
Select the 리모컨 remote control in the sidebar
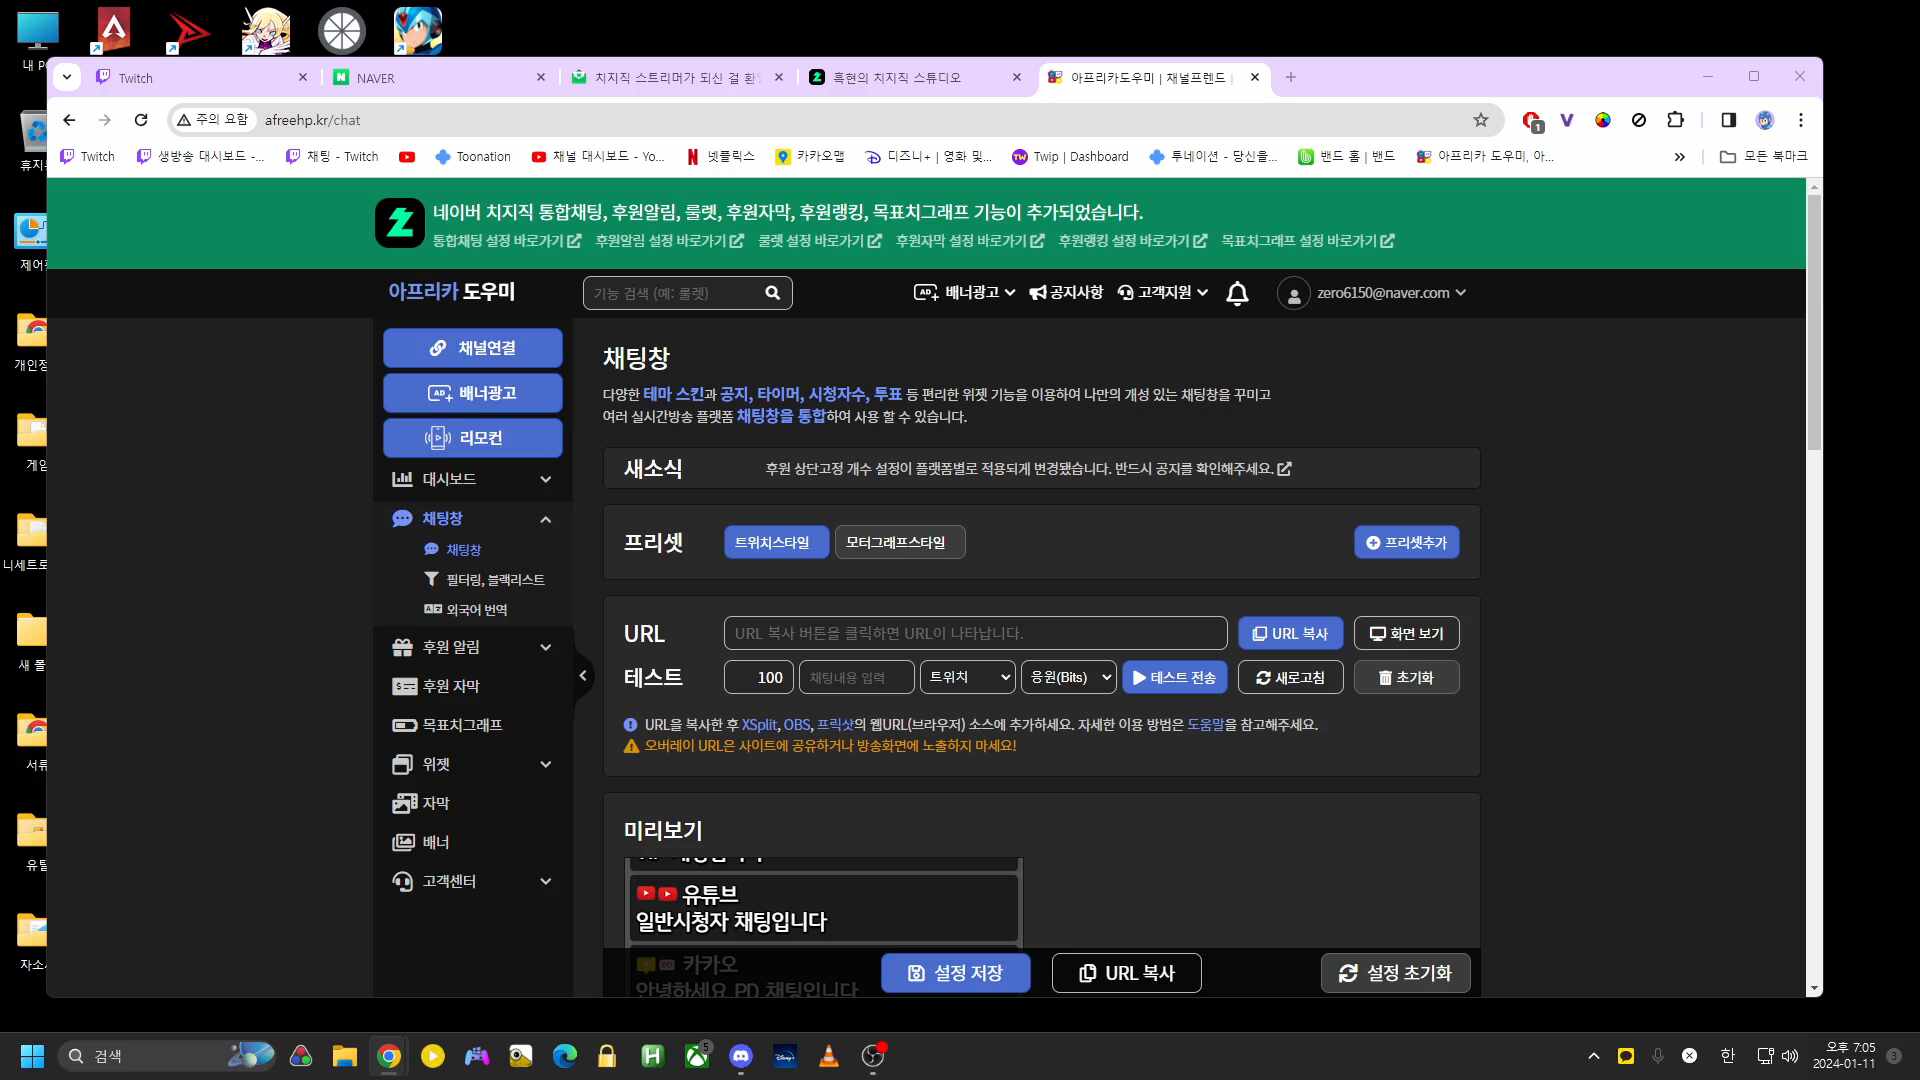point(472,437)
